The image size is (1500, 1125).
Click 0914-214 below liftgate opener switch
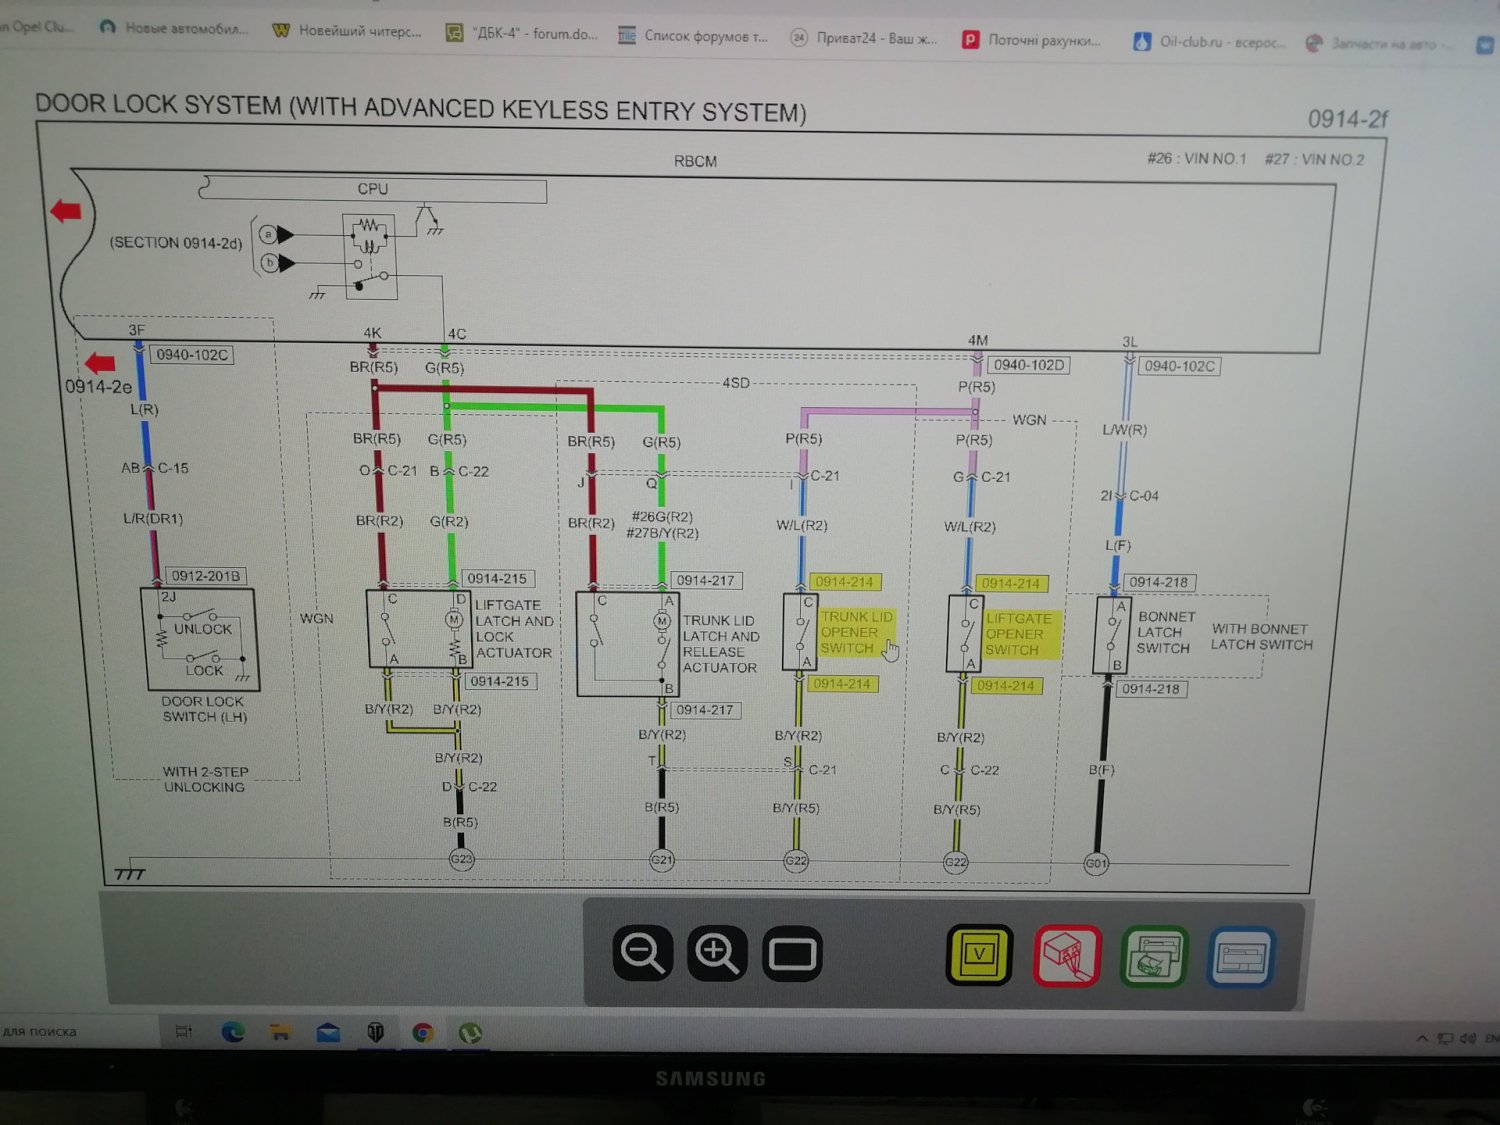1006,685
